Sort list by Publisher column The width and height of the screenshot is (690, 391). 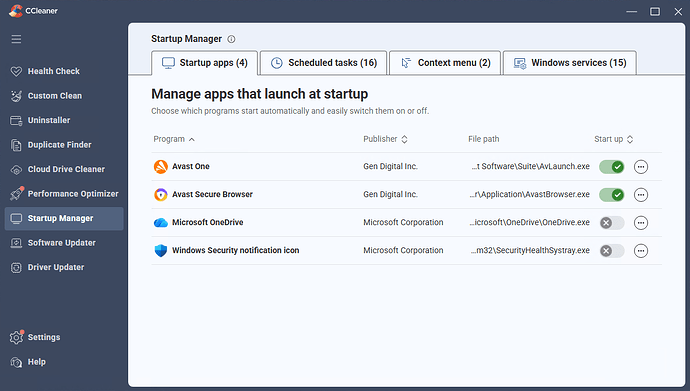coord(385,139)
